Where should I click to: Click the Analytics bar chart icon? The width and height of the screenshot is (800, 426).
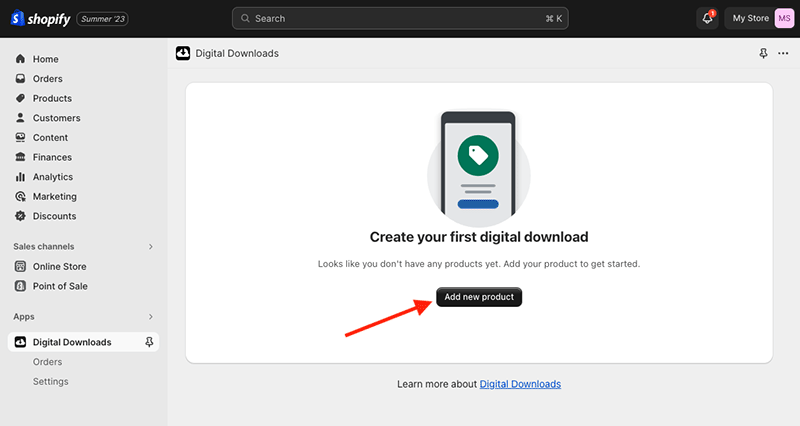point(20,177)
